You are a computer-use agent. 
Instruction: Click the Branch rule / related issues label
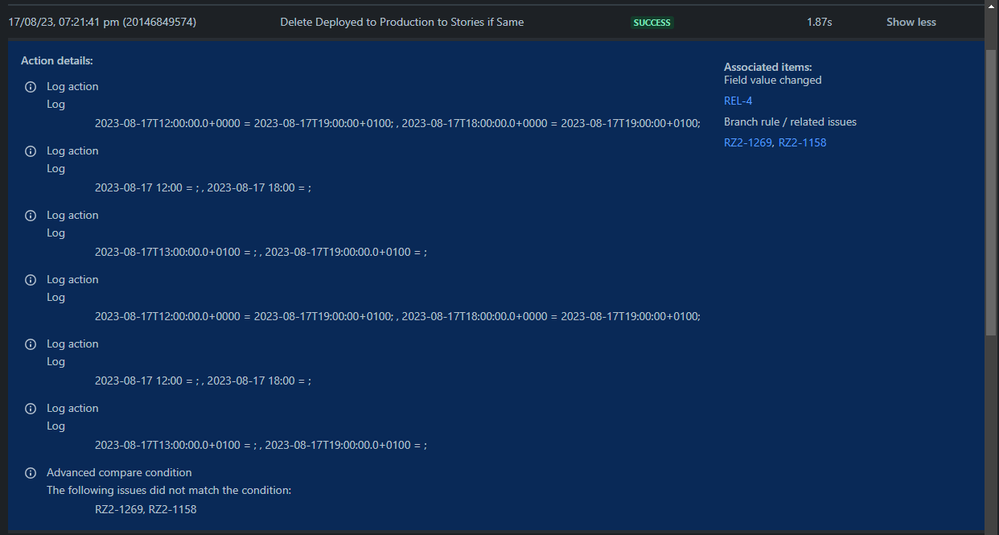pos(790,122)
